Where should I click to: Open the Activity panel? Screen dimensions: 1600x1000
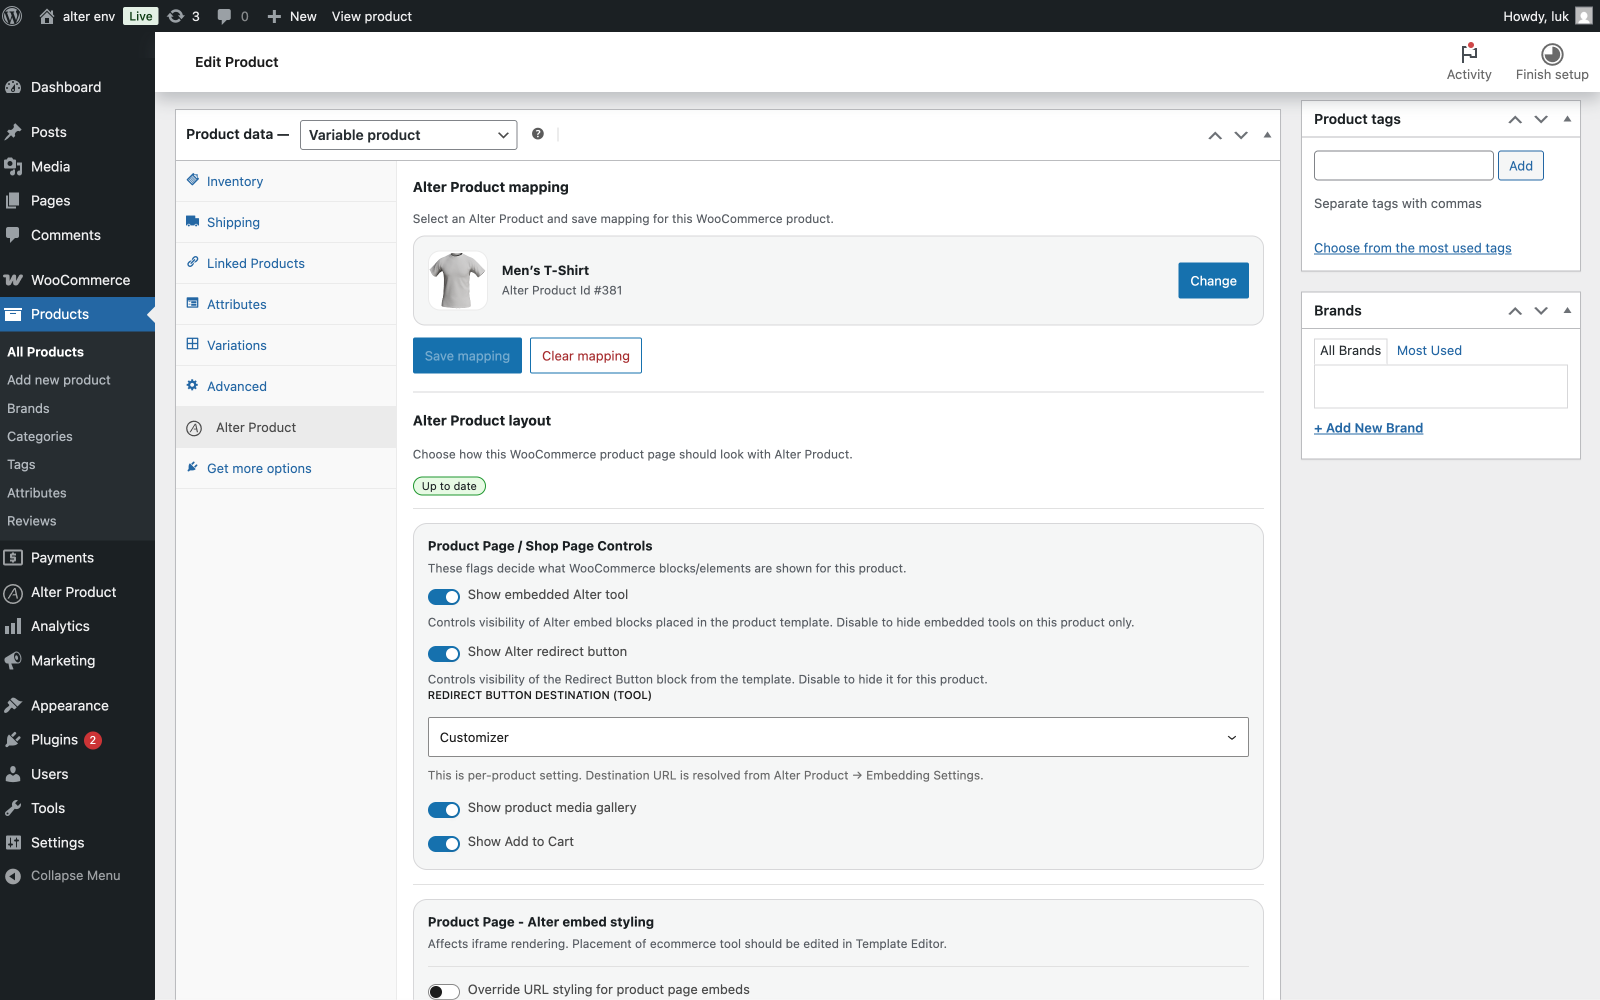pyautogui.click(x=1469, y=62)
